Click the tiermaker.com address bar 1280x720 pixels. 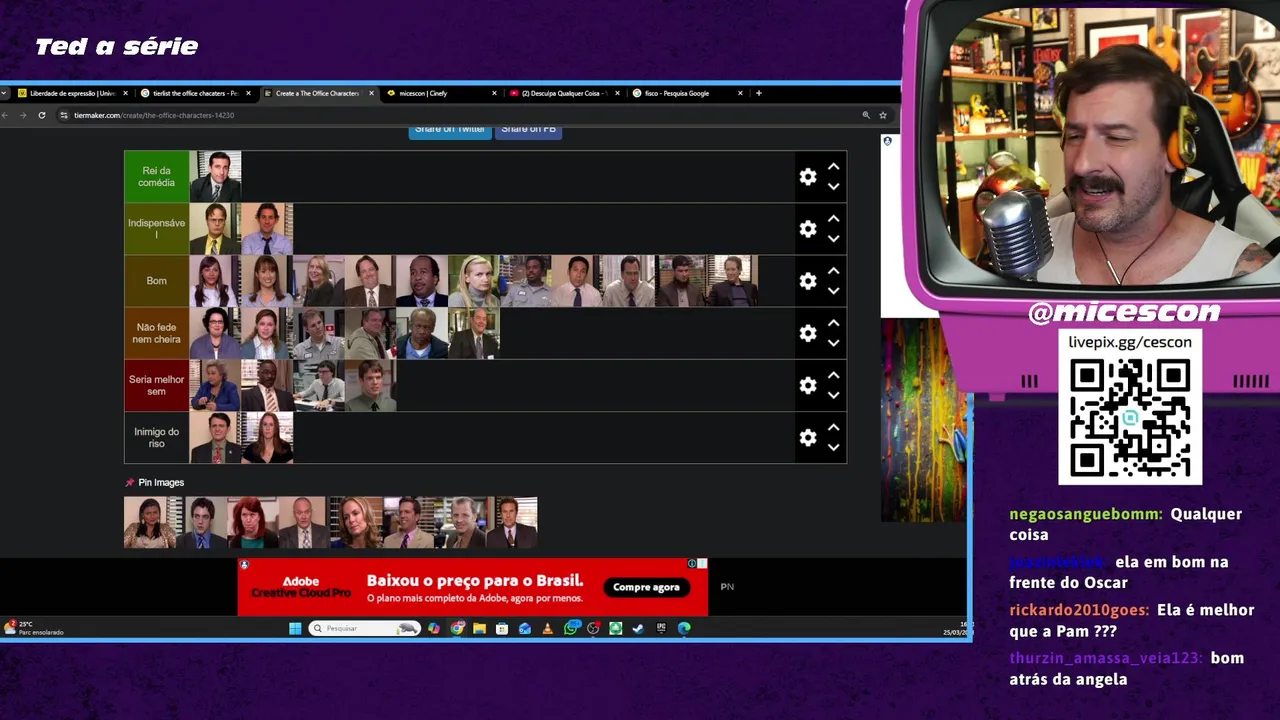click(x=450, y=115)
